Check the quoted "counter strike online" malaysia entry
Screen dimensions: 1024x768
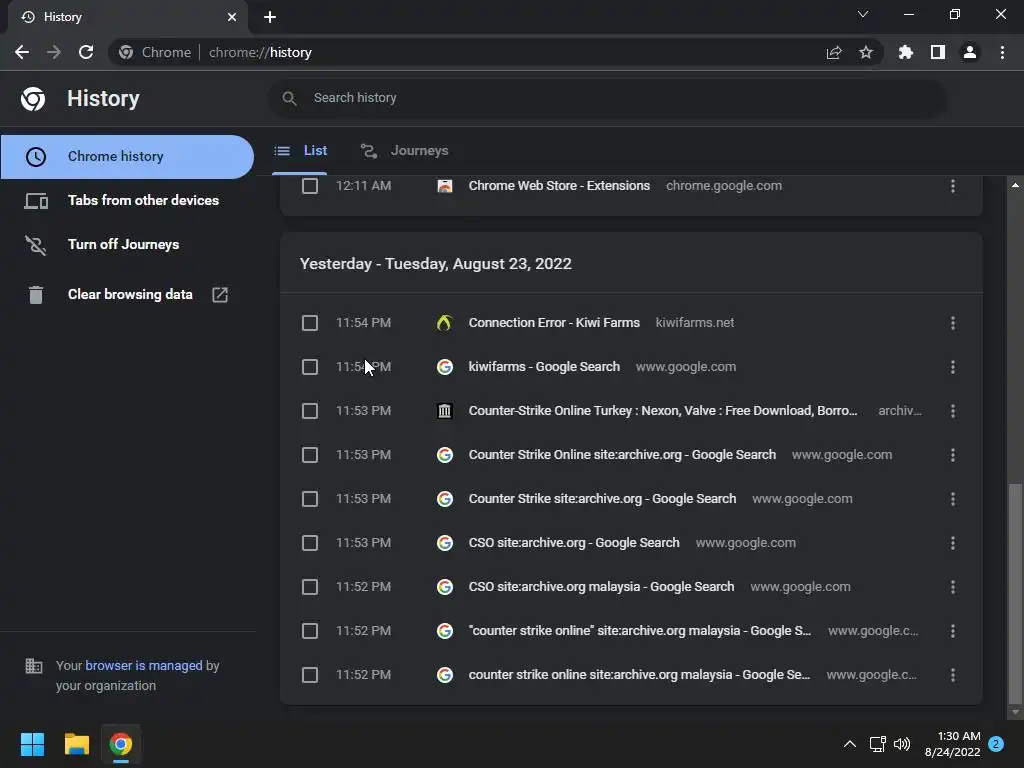pos(310,631)
